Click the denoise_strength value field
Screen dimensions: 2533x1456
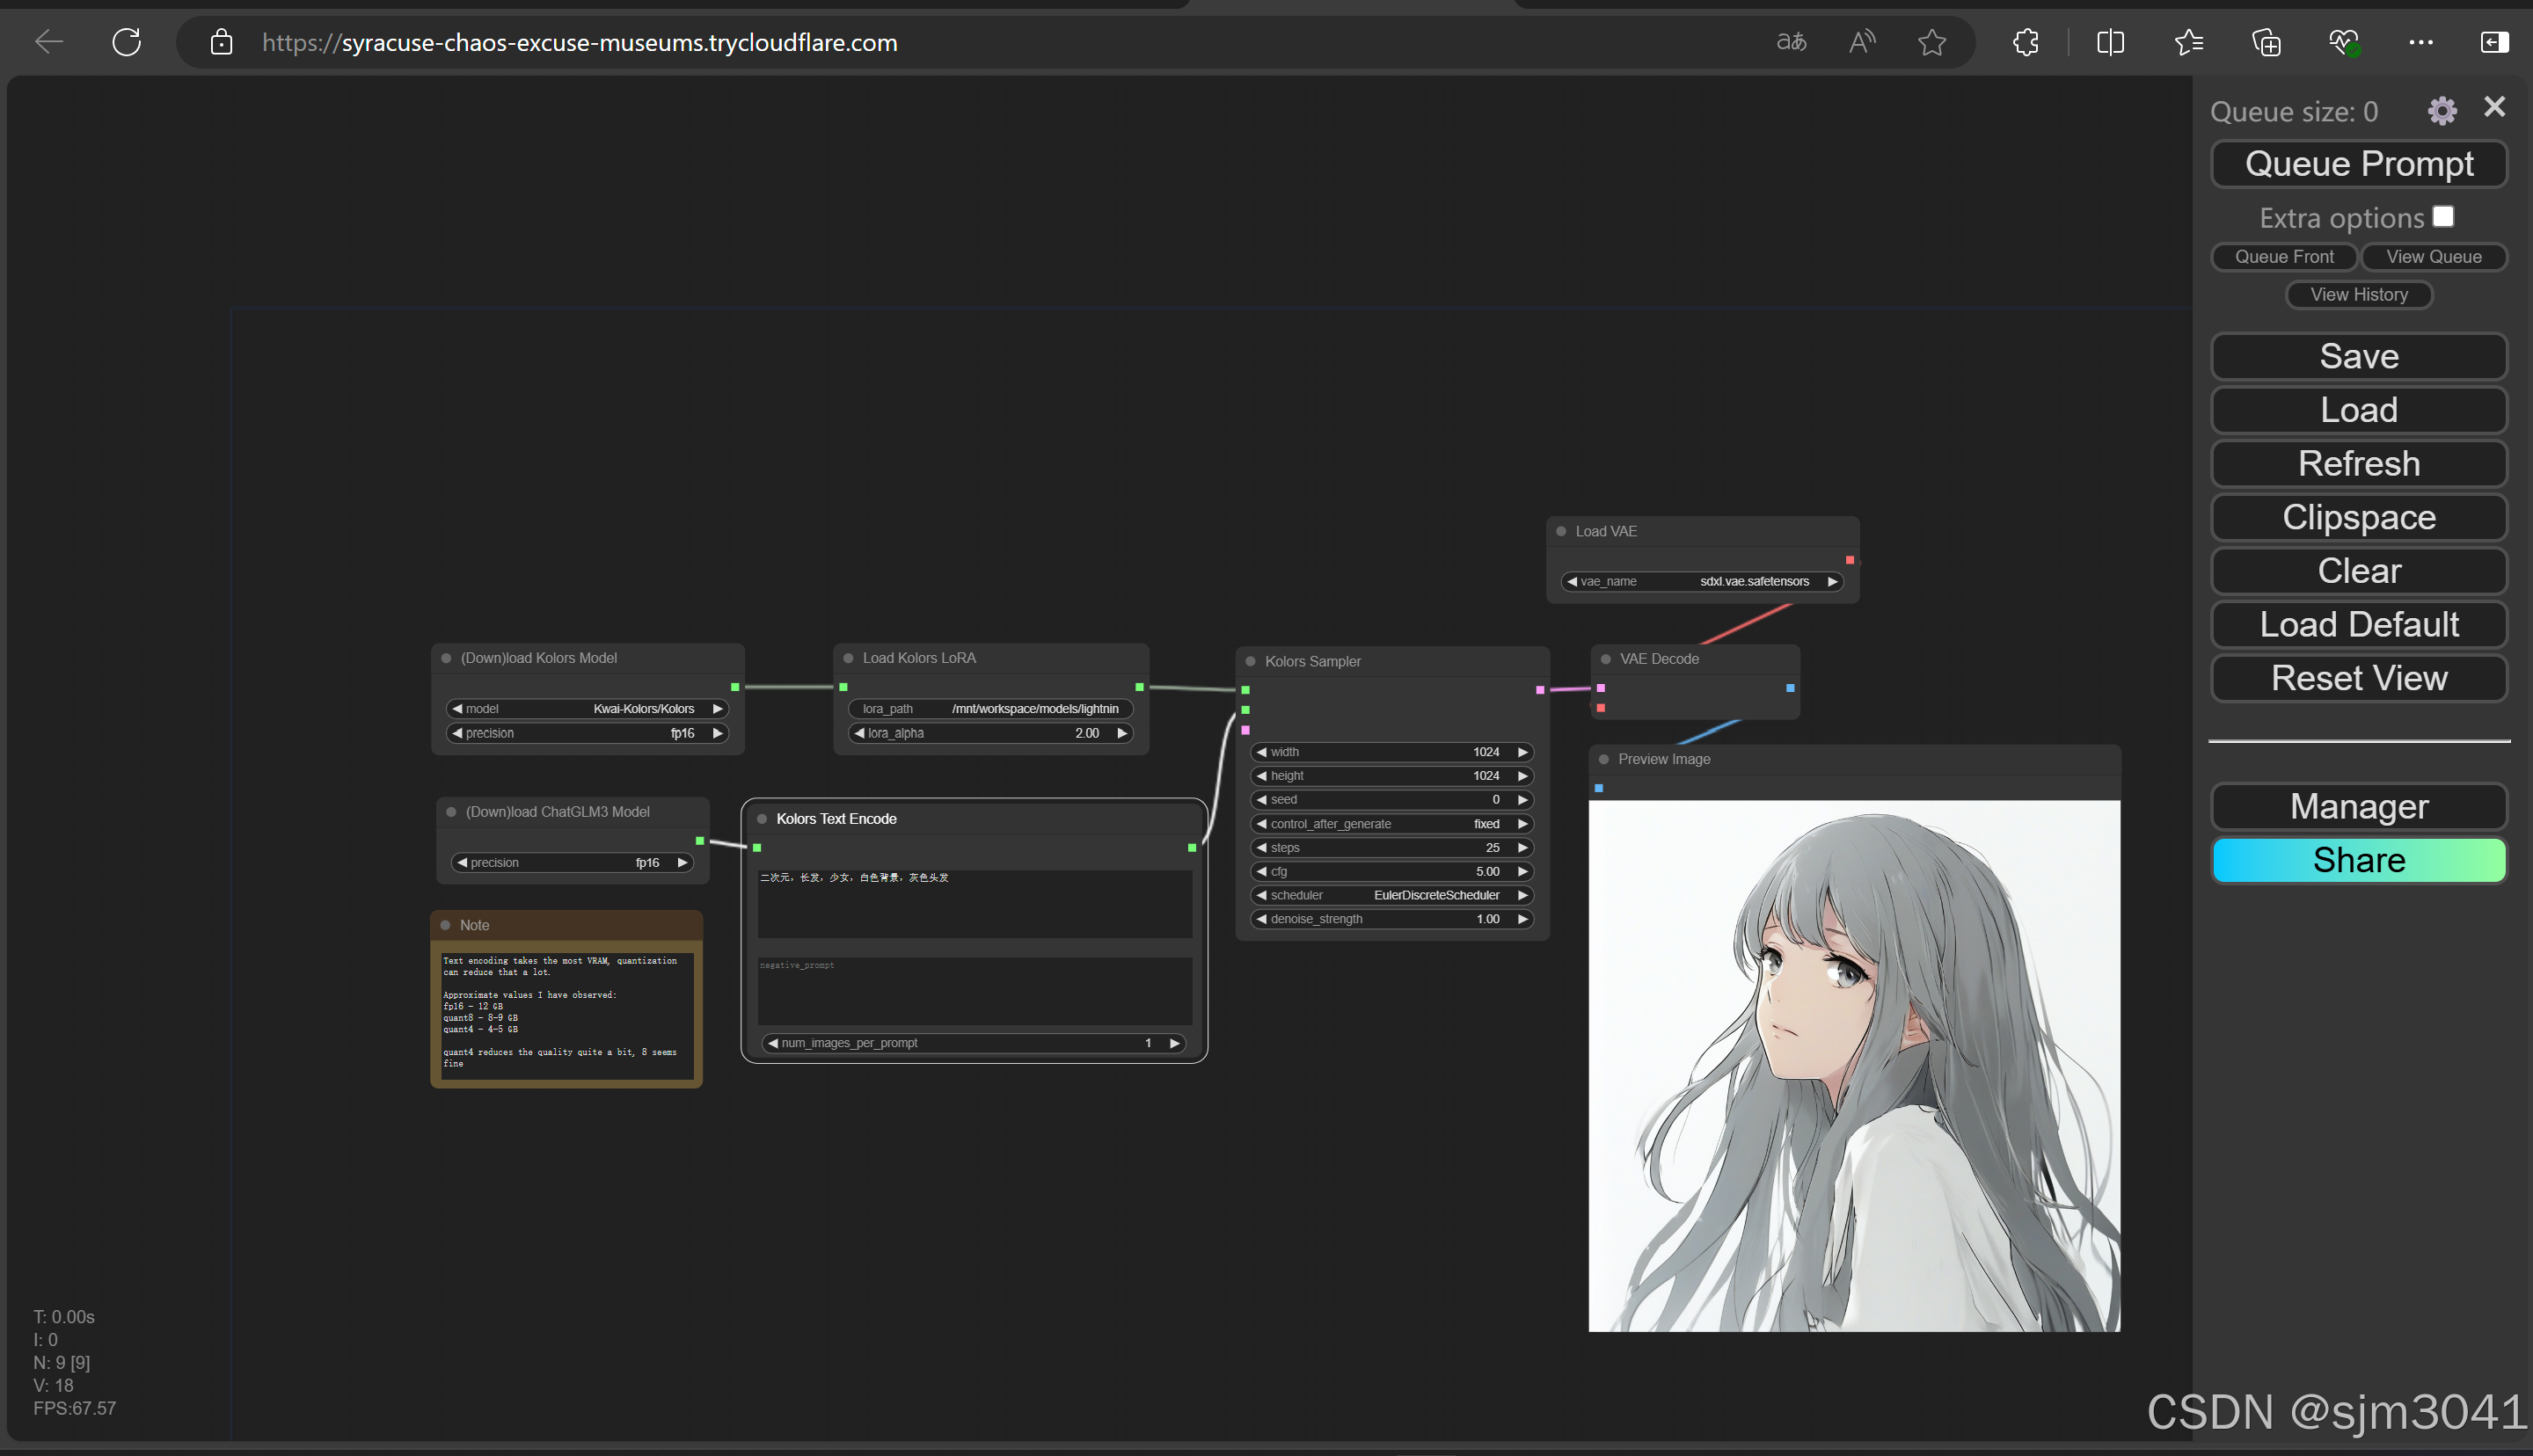click(1392, 919)
